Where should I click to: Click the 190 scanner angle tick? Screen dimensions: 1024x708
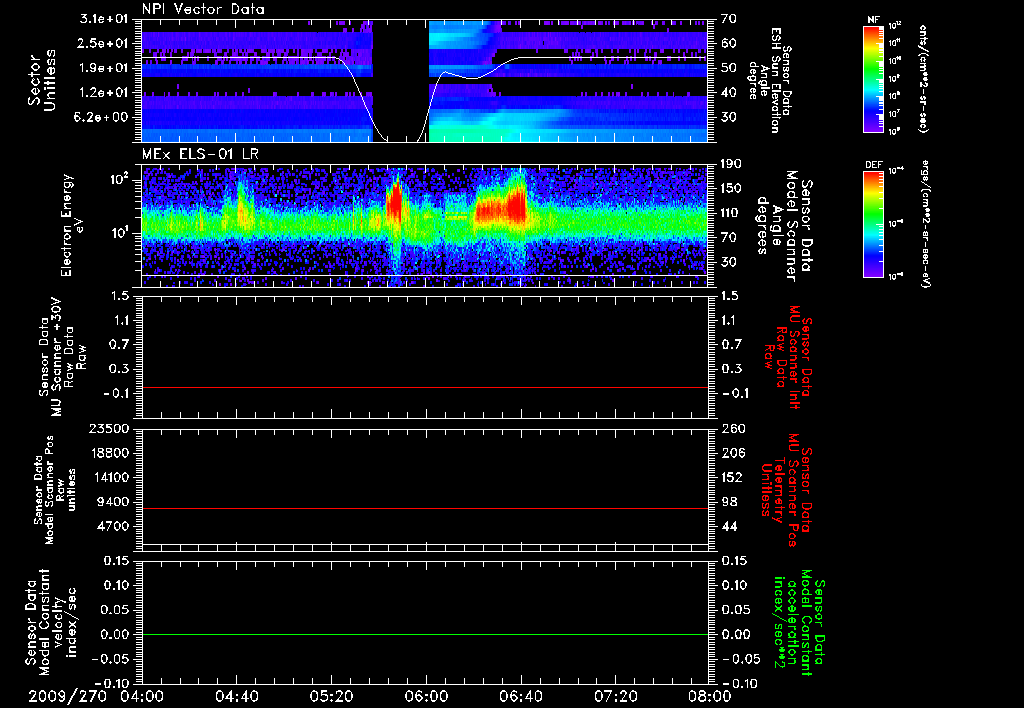tap(732, 164)
